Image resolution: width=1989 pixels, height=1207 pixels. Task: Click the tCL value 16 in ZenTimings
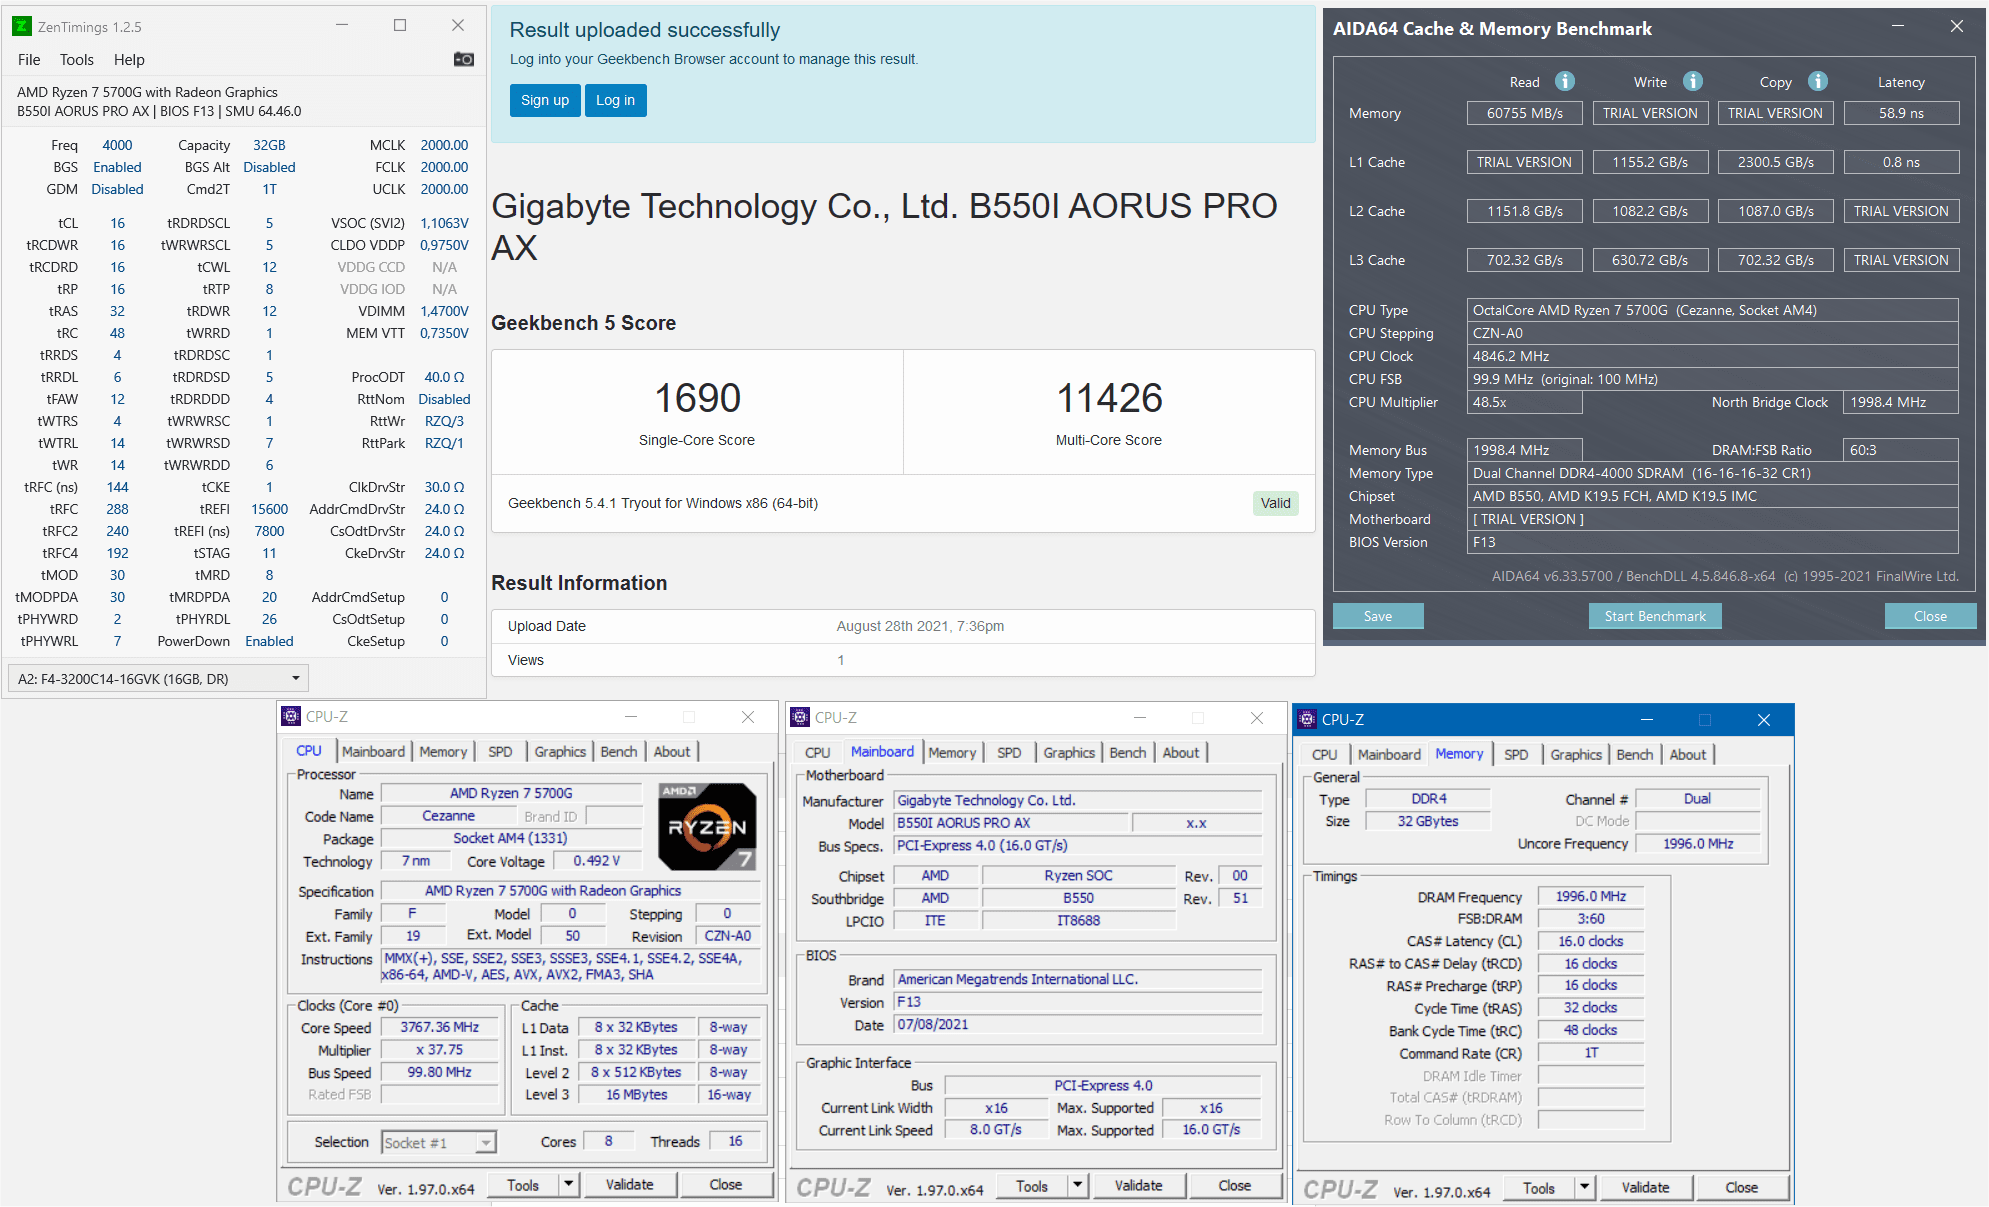[x=117, y=223]
